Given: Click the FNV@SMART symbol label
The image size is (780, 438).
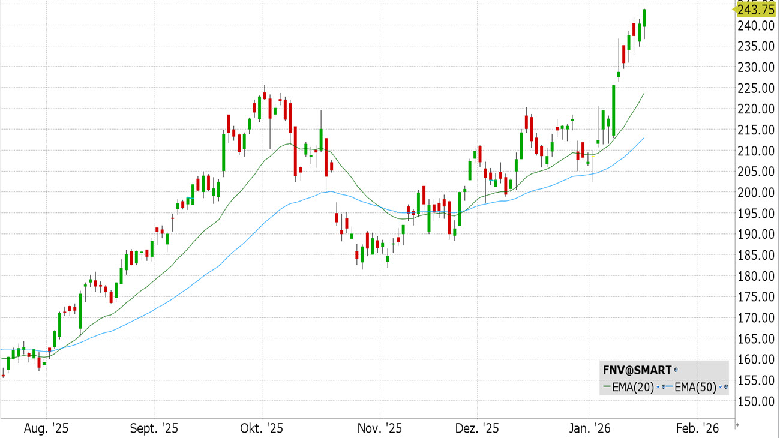Looking at the screenshot, I should click(x=637, y=370).
